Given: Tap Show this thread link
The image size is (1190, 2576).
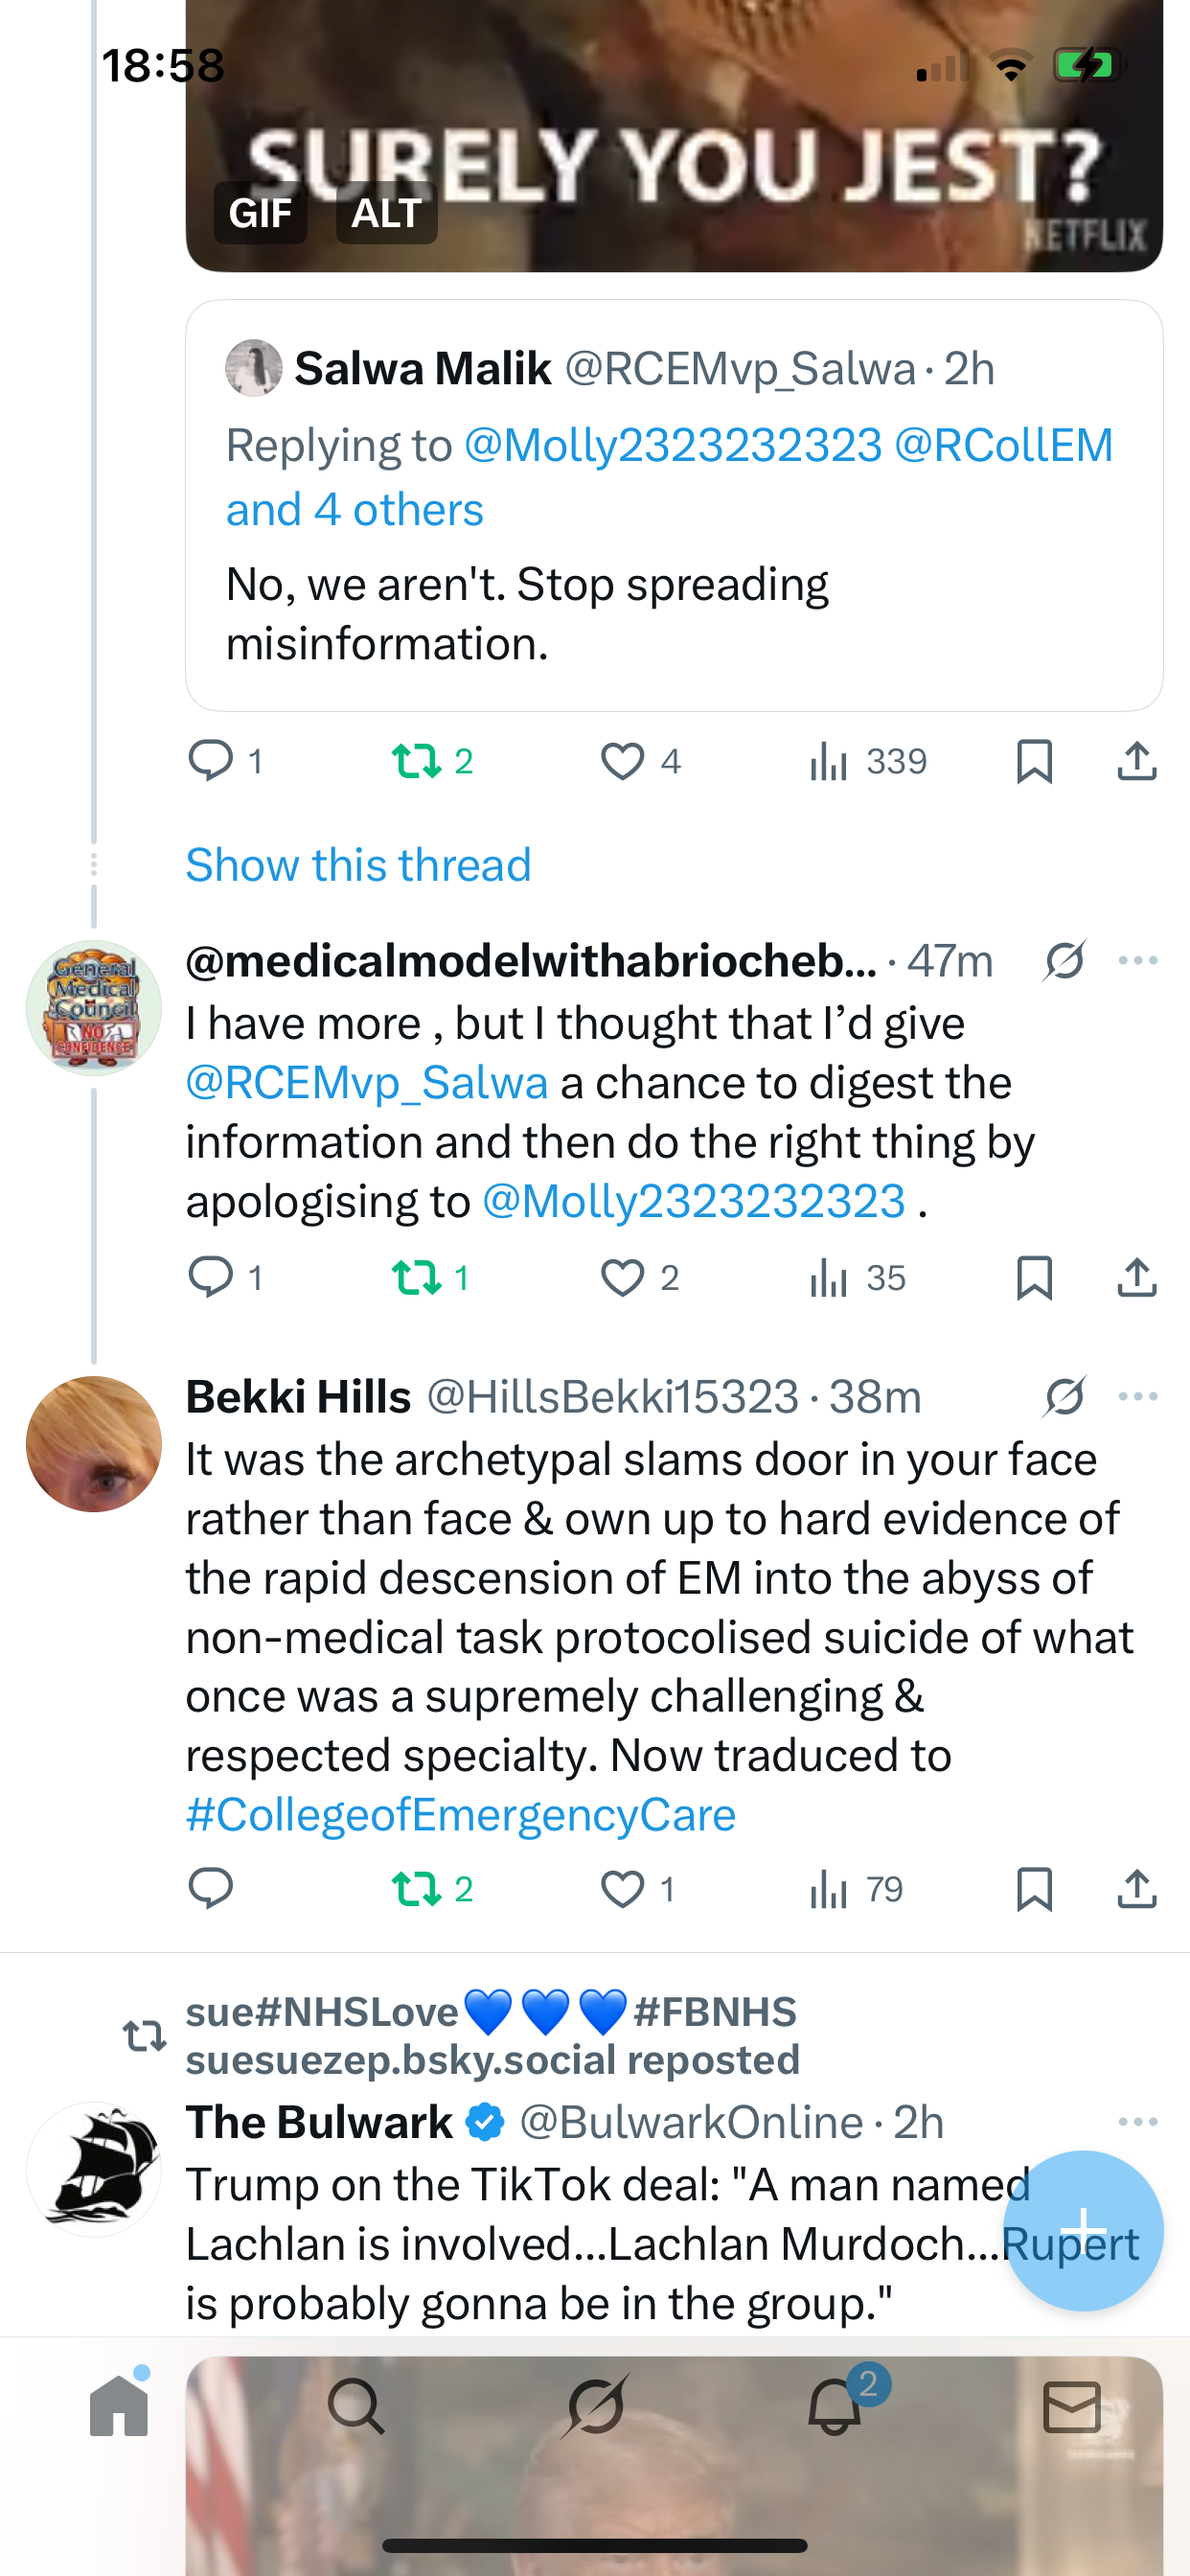Looking at the screenshot, I should [358, 865].
